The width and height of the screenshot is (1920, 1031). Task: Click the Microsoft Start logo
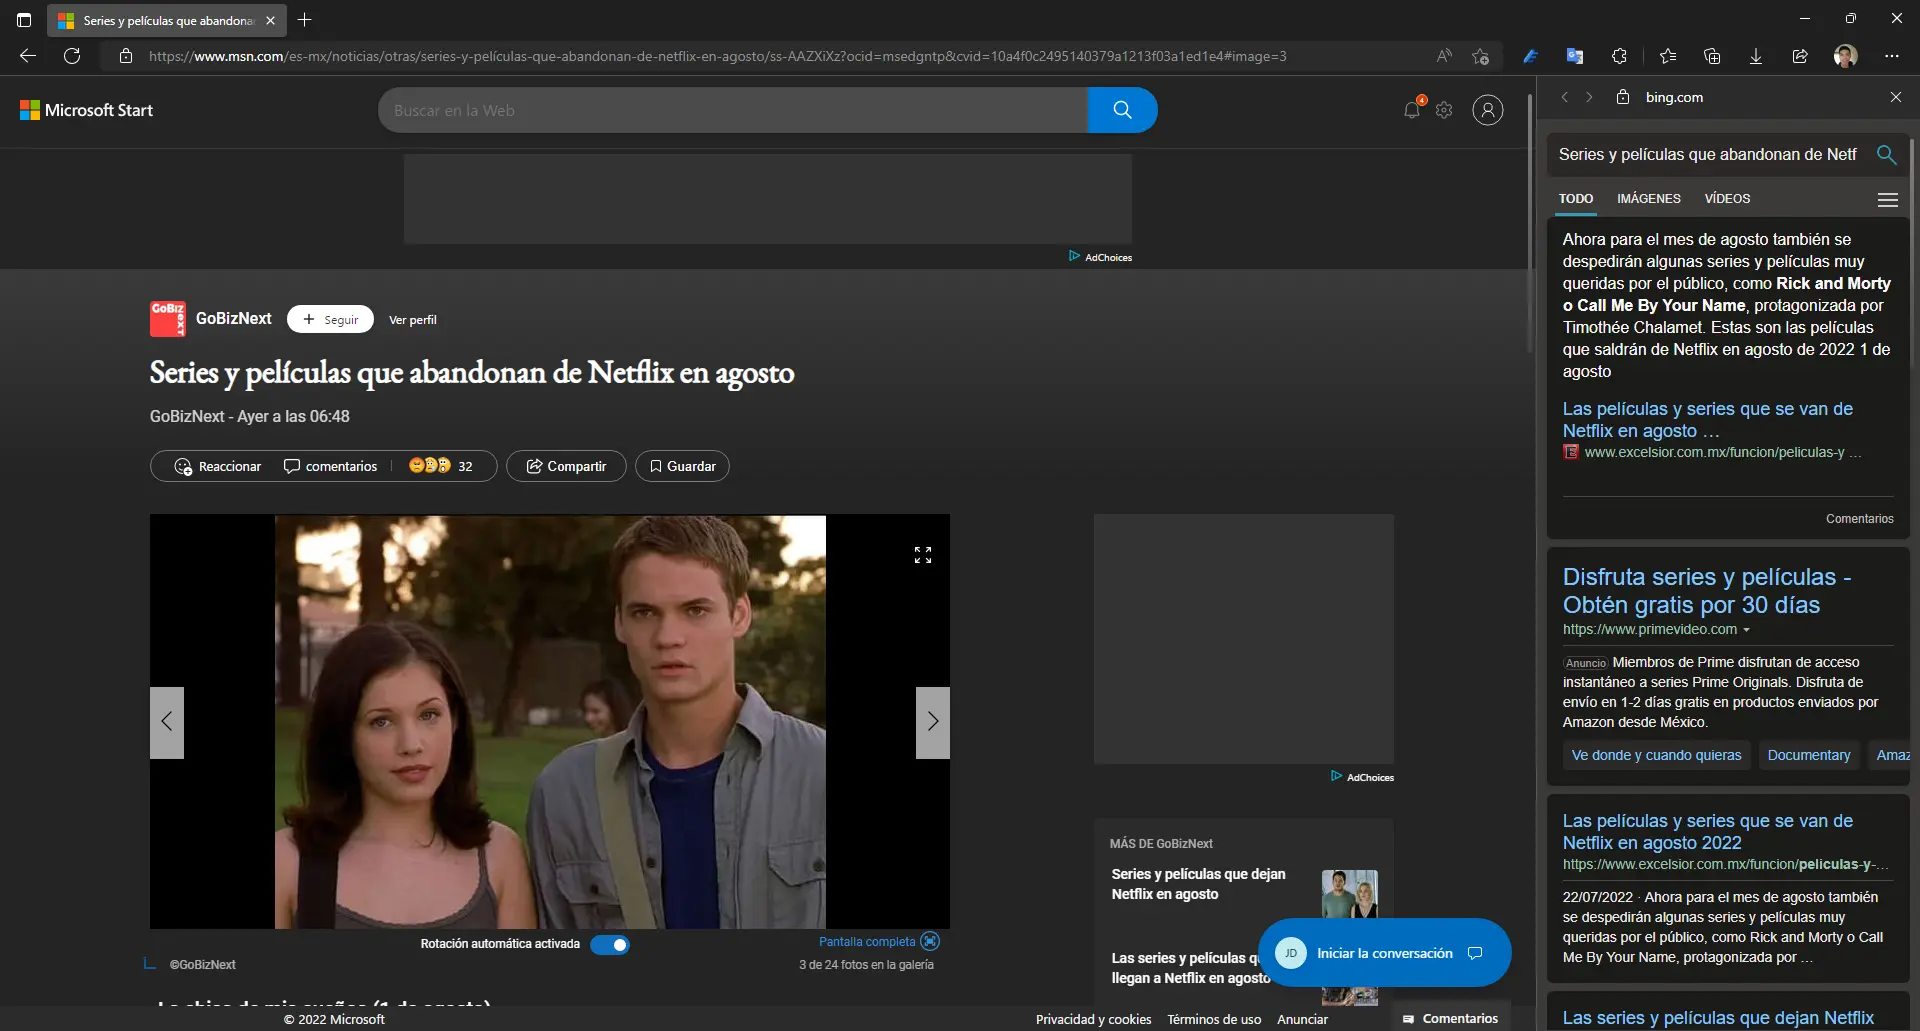click(x=87, y=110)
